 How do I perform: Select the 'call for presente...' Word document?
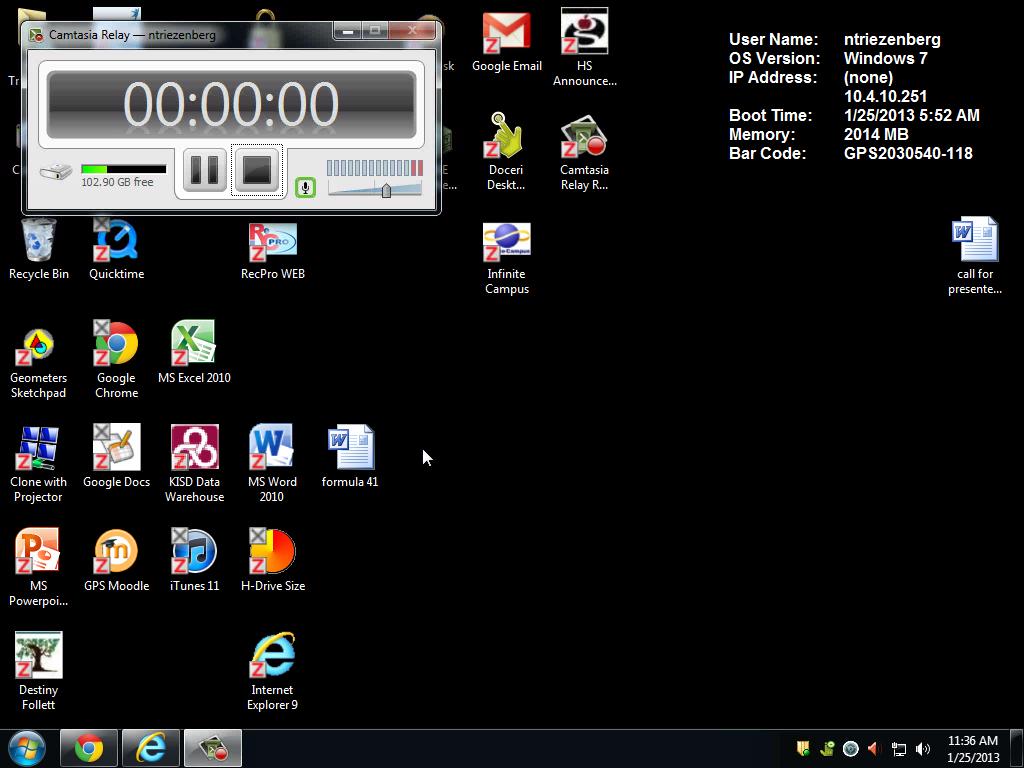coord(975,256)
